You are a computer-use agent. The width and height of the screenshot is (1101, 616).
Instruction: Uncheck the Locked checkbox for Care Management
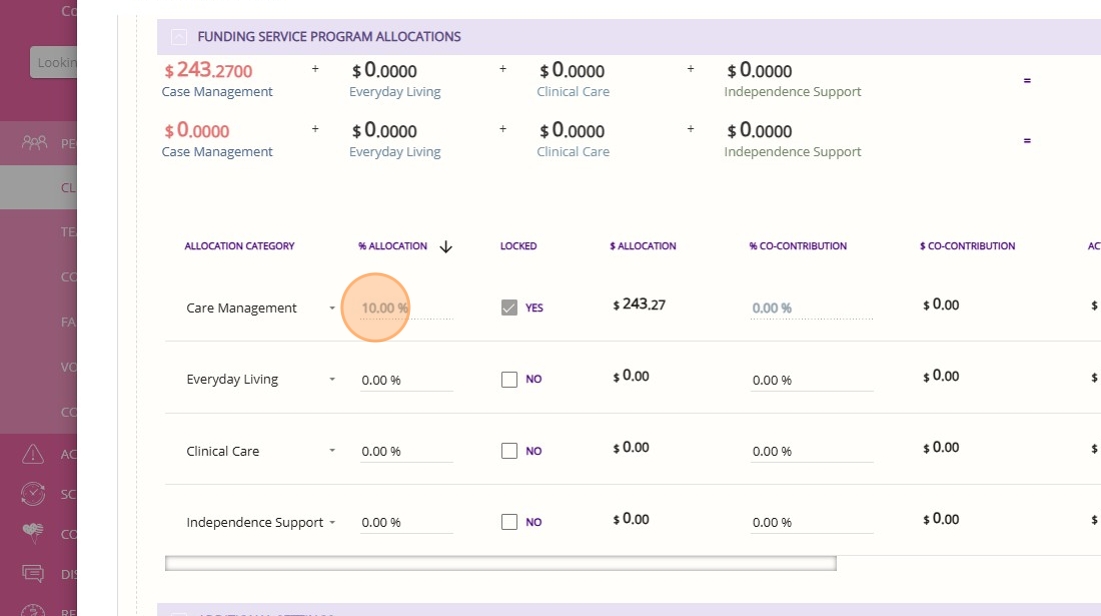[x=509, y=308]
